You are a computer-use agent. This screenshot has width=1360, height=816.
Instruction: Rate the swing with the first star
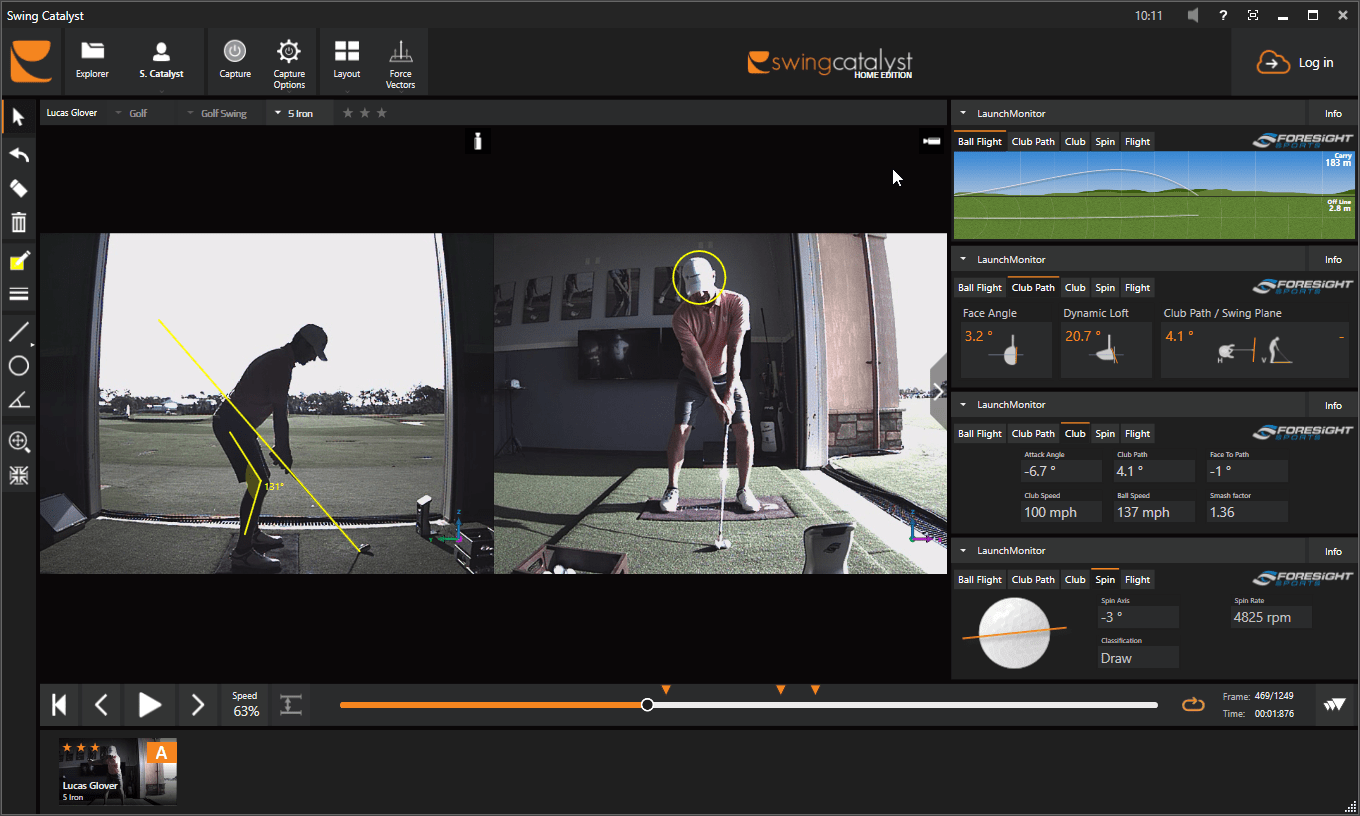point(348,112)
